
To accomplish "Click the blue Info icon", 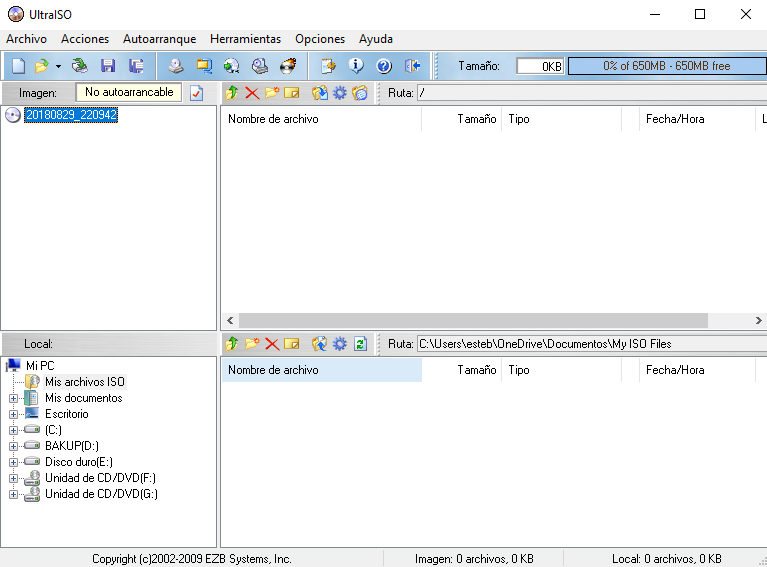I will tap(356, 66).
